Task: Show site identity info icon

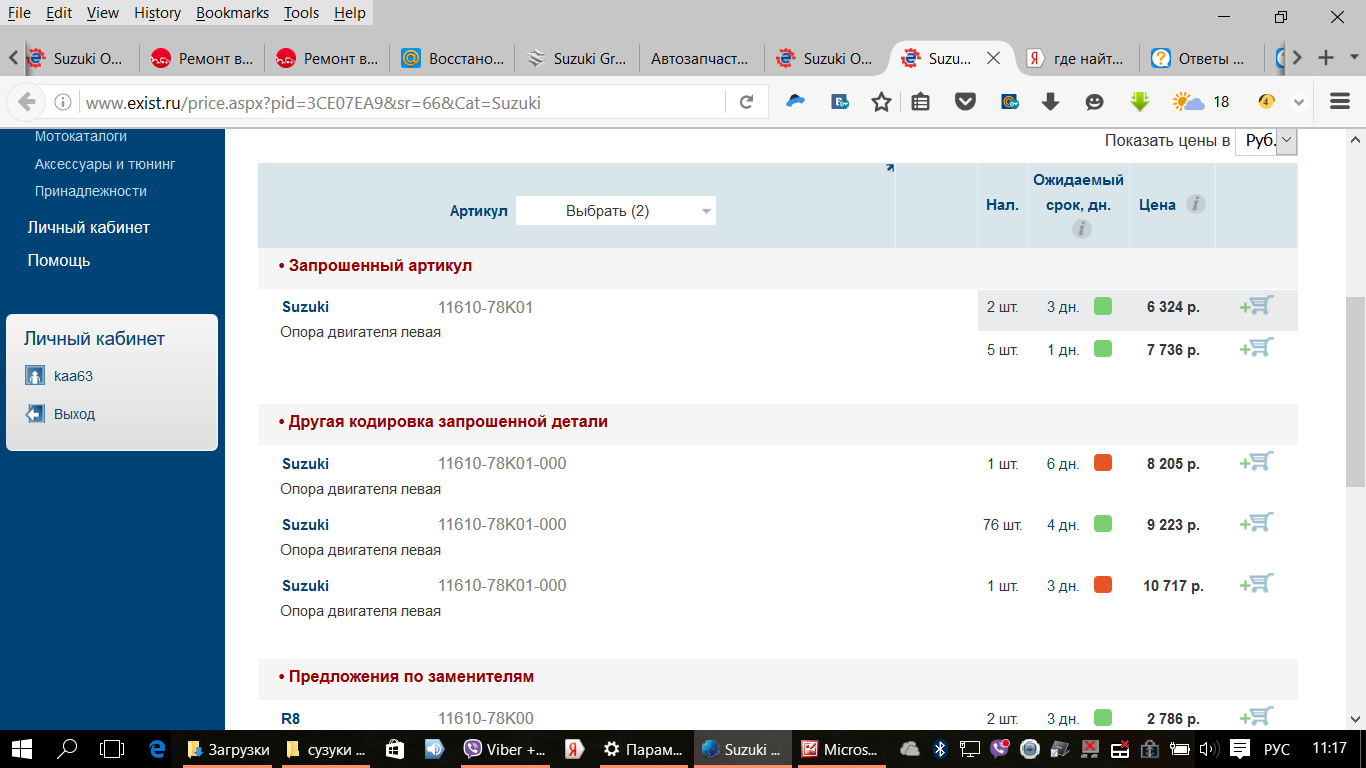Action: [x=63, y=102]
